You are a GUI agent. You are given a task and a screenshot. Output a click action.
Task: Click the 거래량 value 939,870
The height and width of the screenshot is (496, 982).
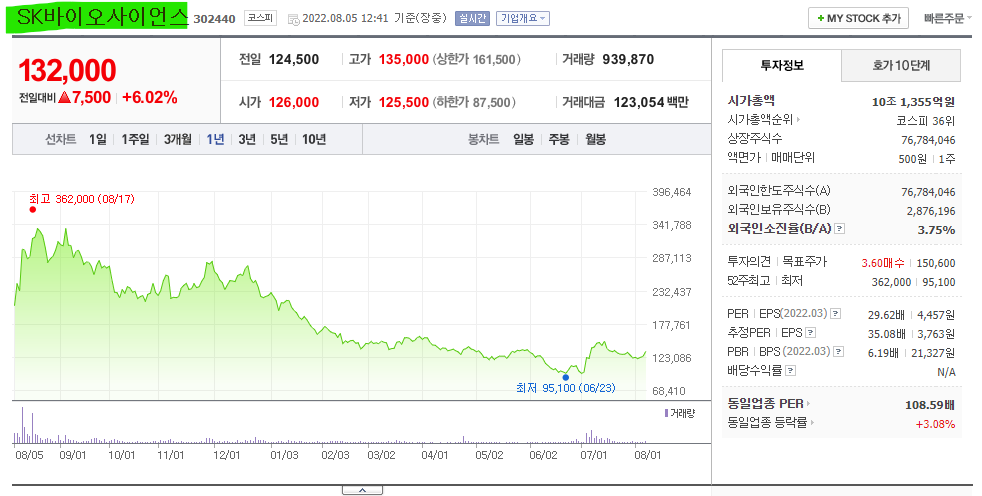point(628,59)
